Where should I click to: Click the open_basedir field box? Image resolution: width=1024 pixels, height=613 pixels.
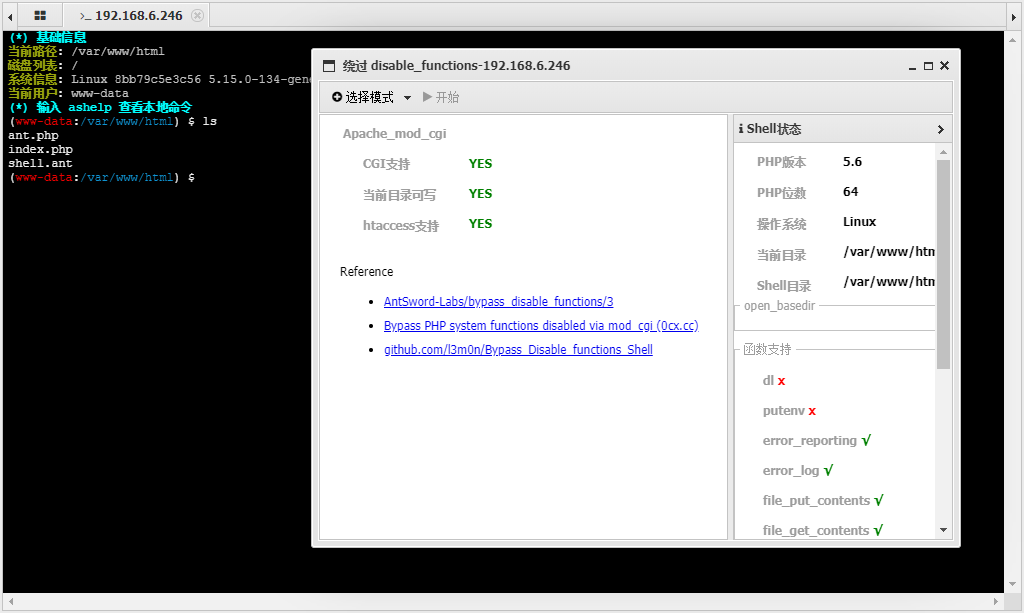[834, 319]
